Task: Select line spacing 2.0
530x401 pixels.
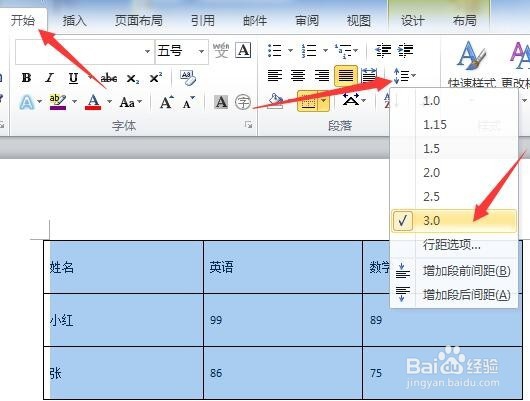Action: [454, 173]
